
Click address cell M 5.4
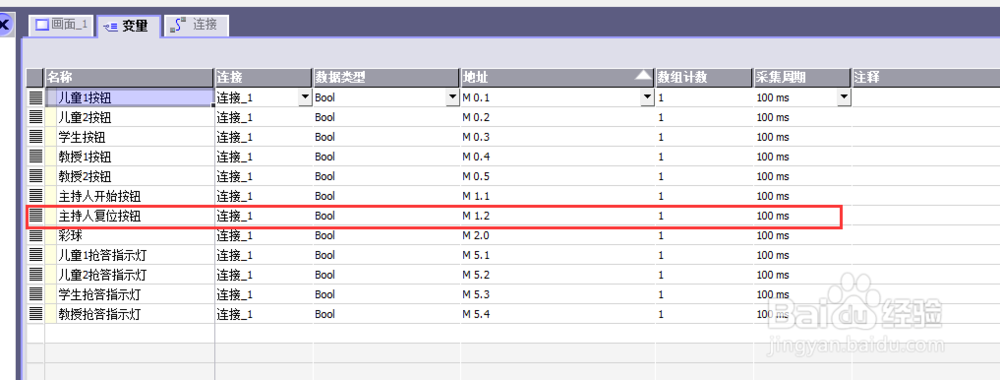pyautogui.click(x=558, y=314)
